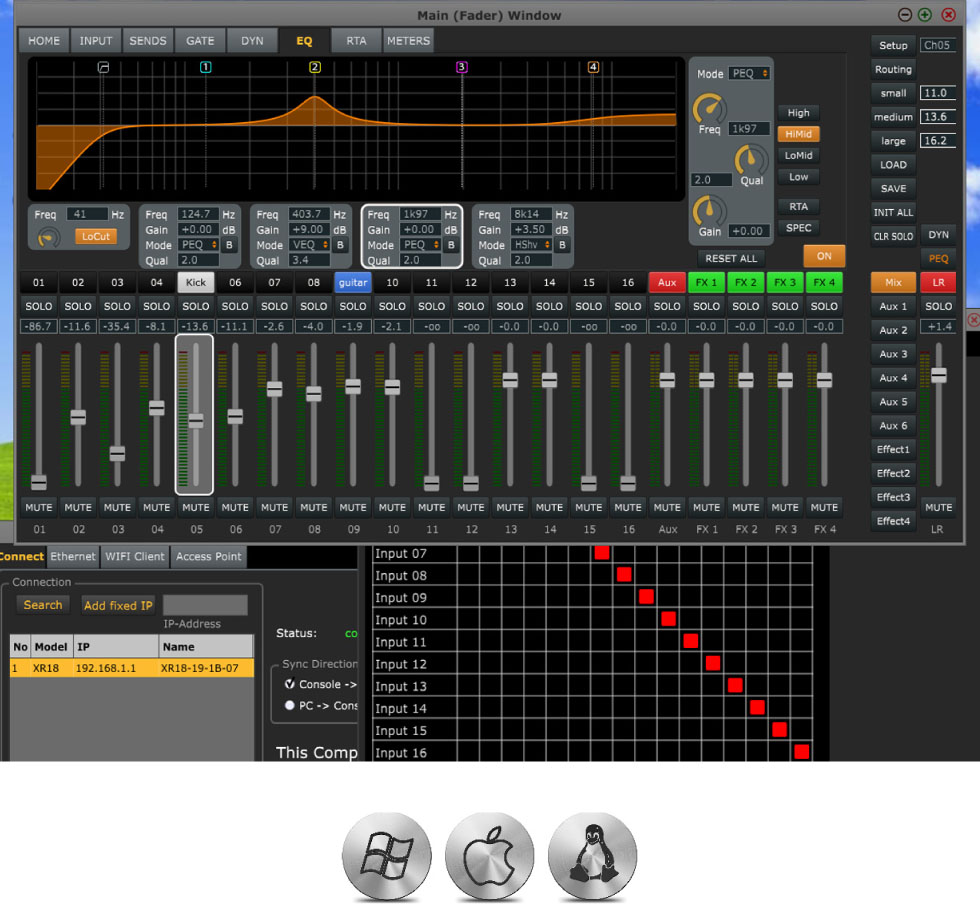Image resolution: width=980 pixels, height=904 pixels.
Task: Open the HShv mode dropdown
Action: [532, 245]
